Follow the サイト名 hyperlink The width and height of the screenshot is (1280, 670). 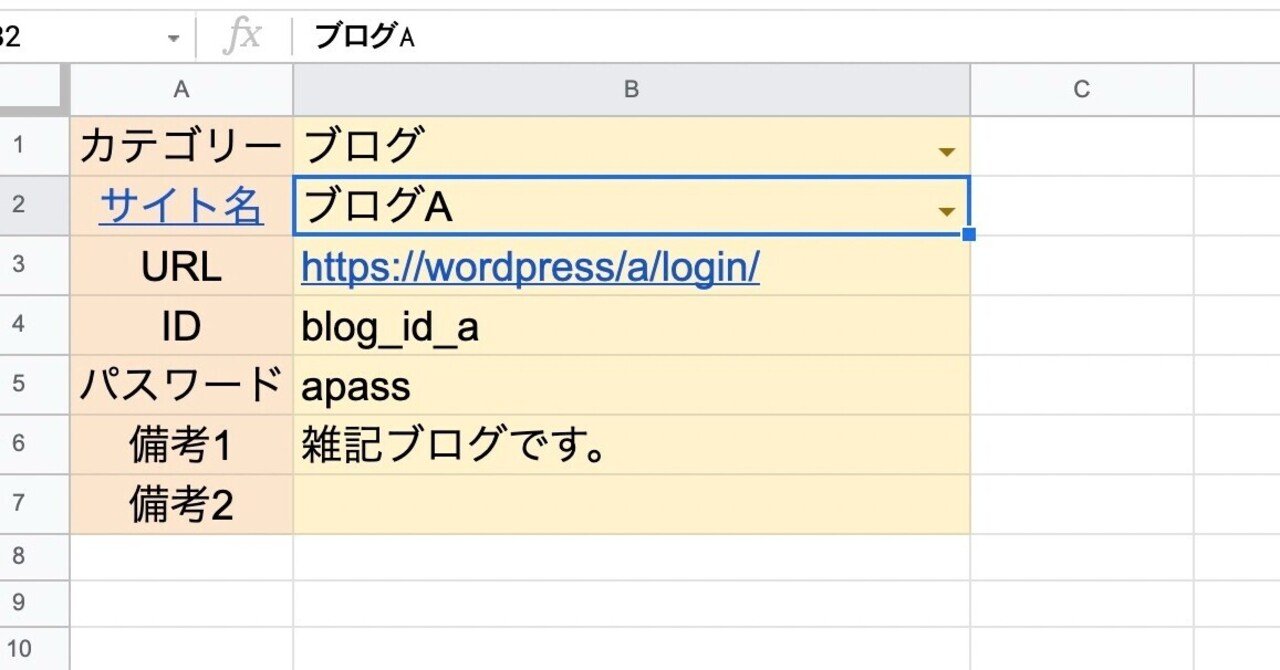180,208
